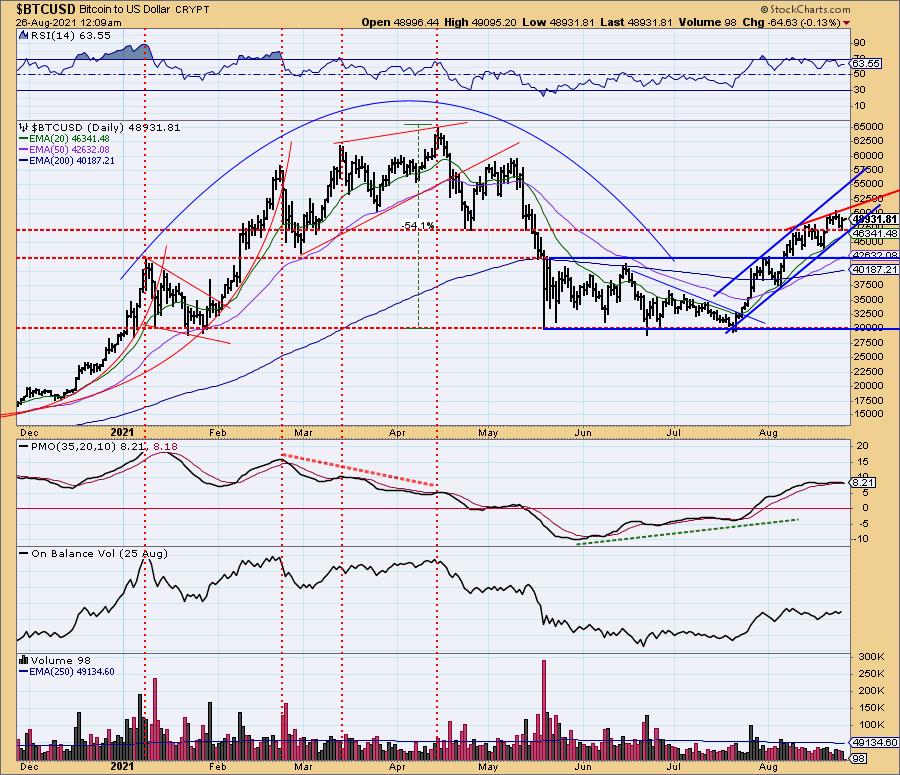This screenshot has height=775, width=900.
Task: Click the 'Bitcoin to US Dollar' name
Action: pyautogui.click(x=126, y=10)
